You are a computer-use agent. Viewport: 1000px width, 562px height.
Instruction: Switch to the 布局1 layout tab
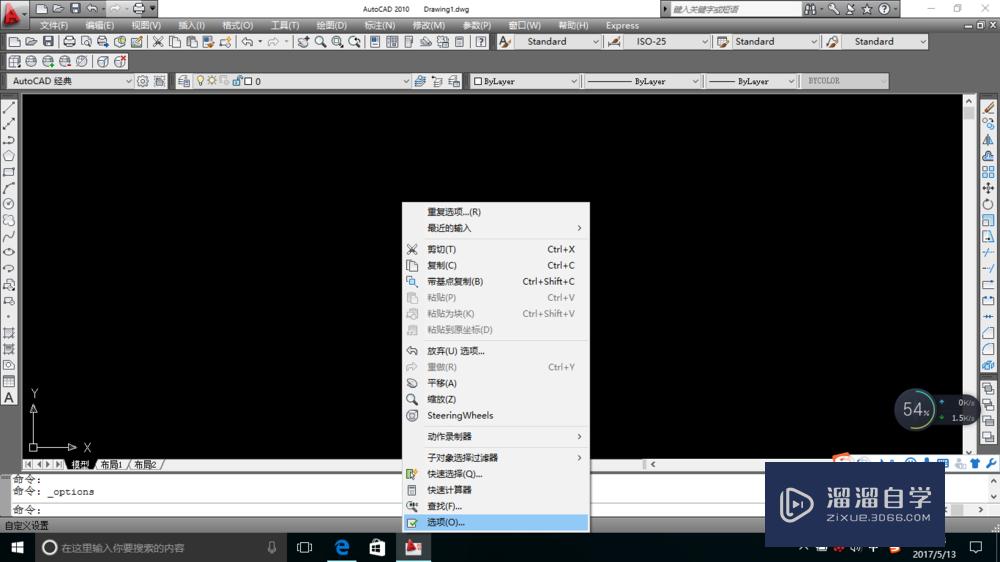click(x=112, y=464)
